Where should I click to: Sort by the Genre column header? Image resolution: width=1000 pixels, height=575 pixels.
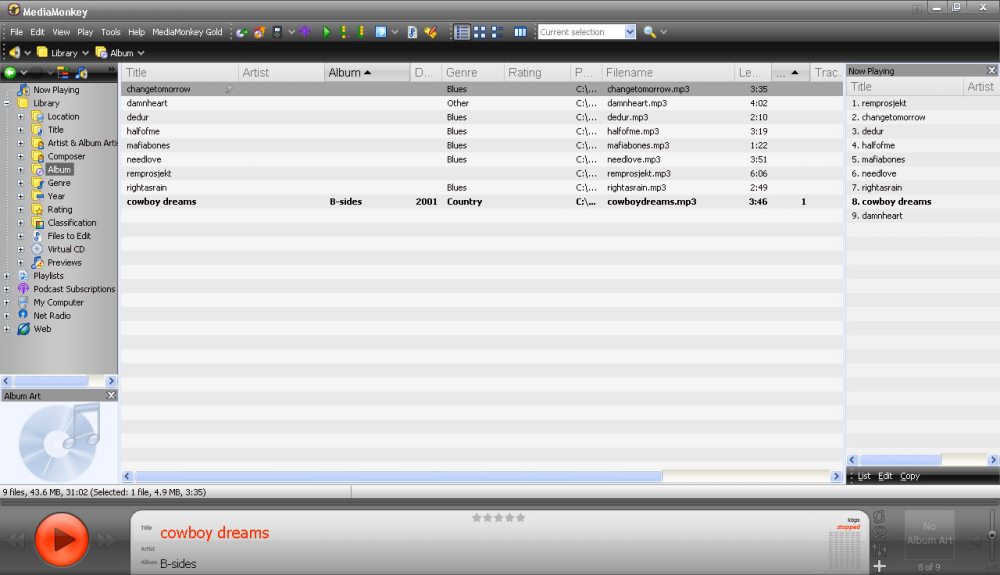[x=473, y=73]
